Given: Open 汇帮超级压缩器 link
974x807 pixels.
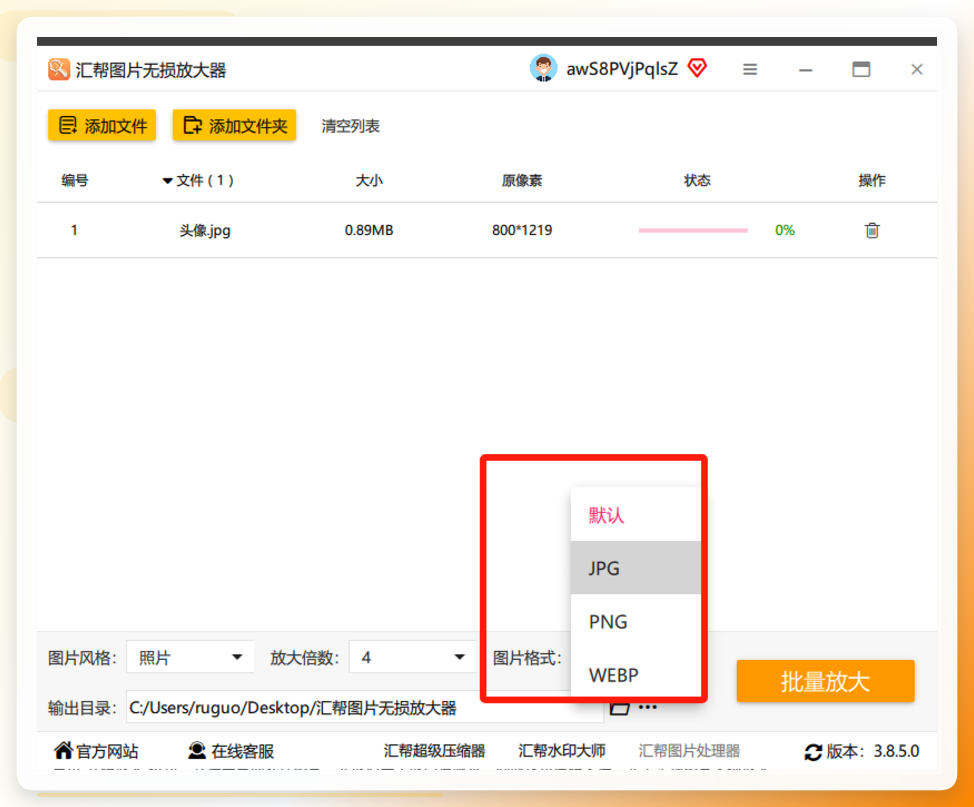Looking at the screenshot, I should click(434, 750).
